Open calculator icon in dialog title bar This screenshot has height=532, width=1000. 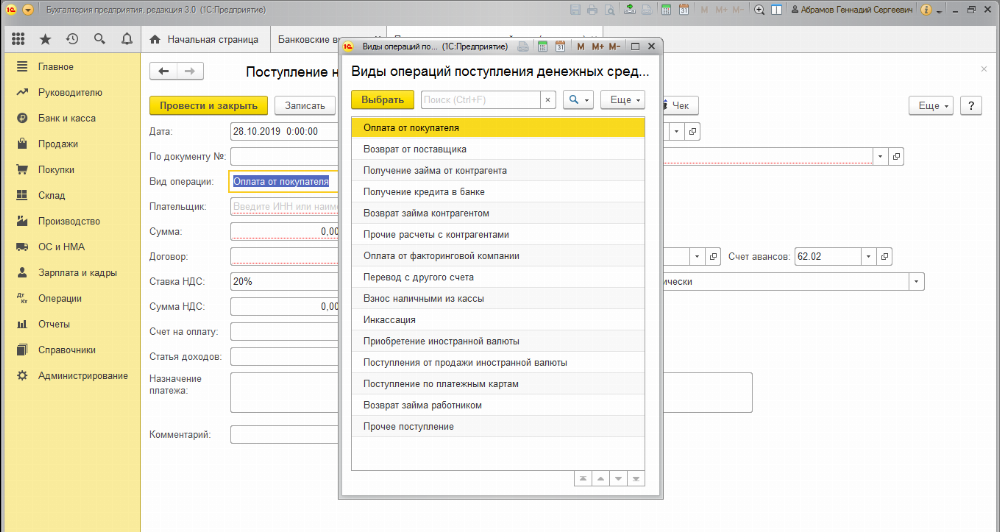click(541, 46)
